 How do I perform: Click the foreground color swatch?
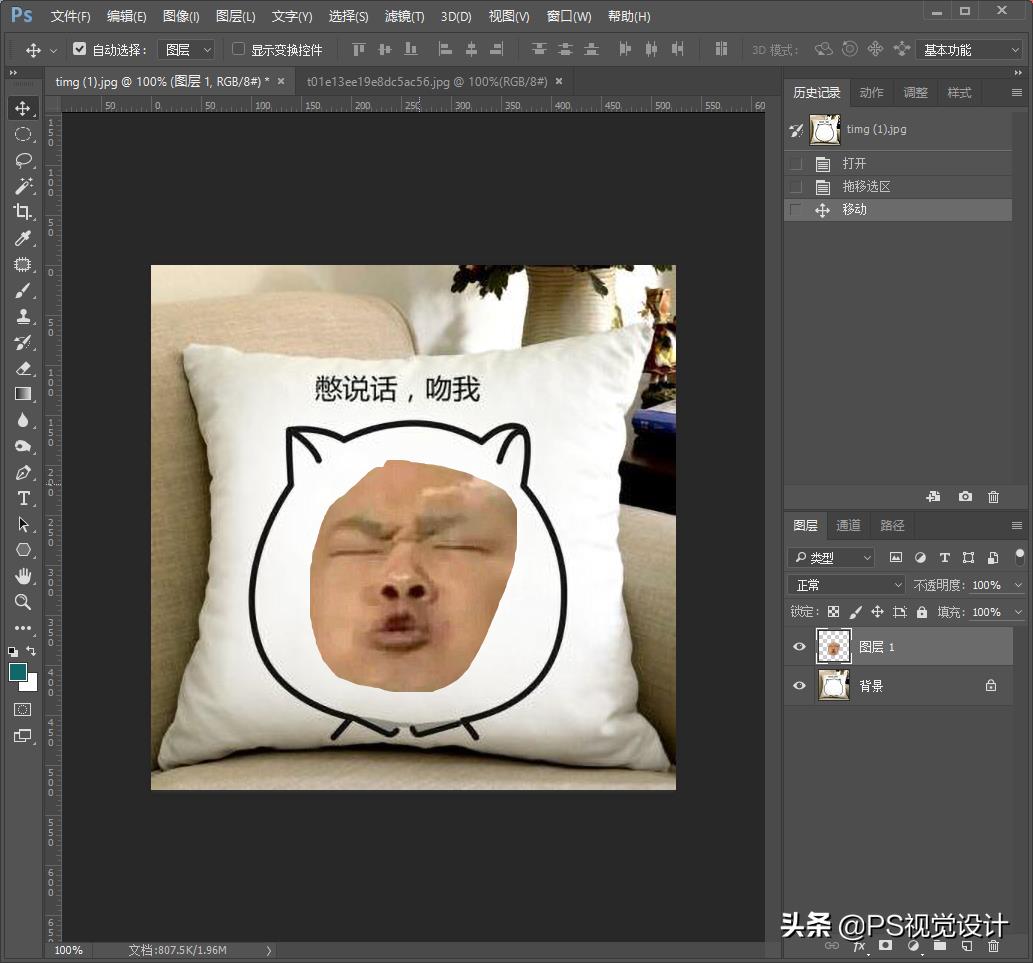[18, 672]
